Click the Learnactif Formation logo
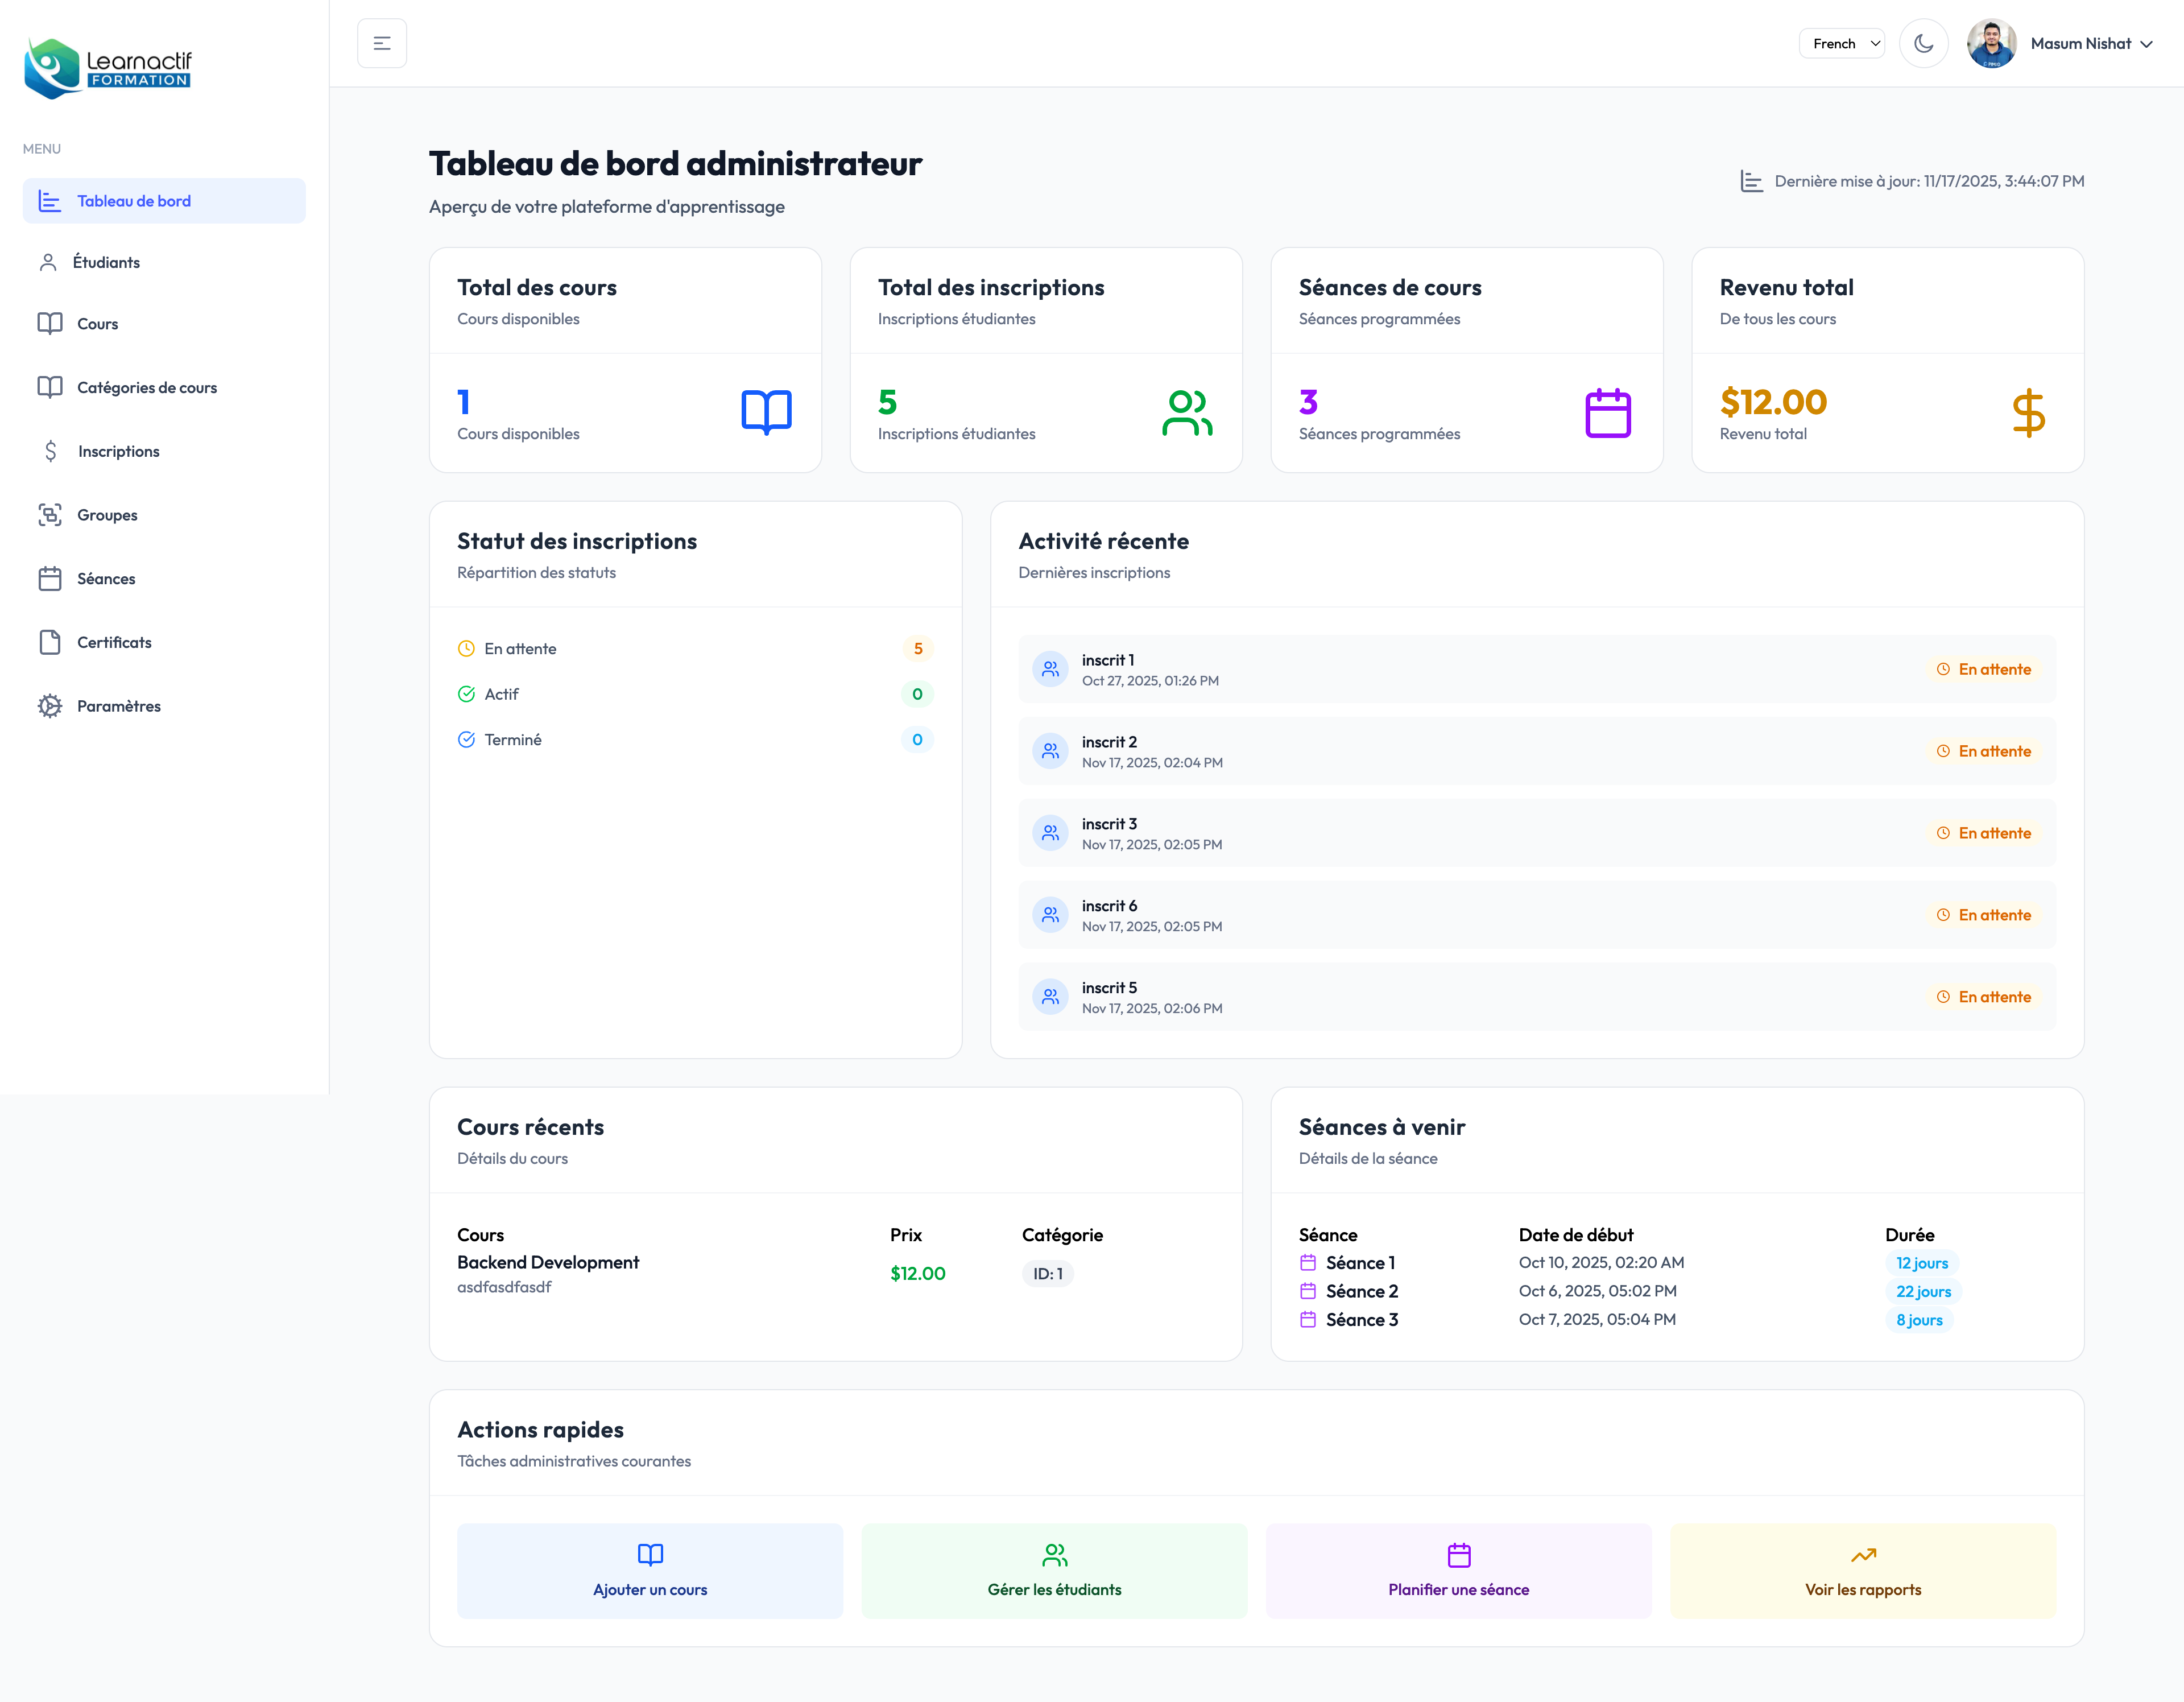The image size is (2184, 1702). [108, 68]
